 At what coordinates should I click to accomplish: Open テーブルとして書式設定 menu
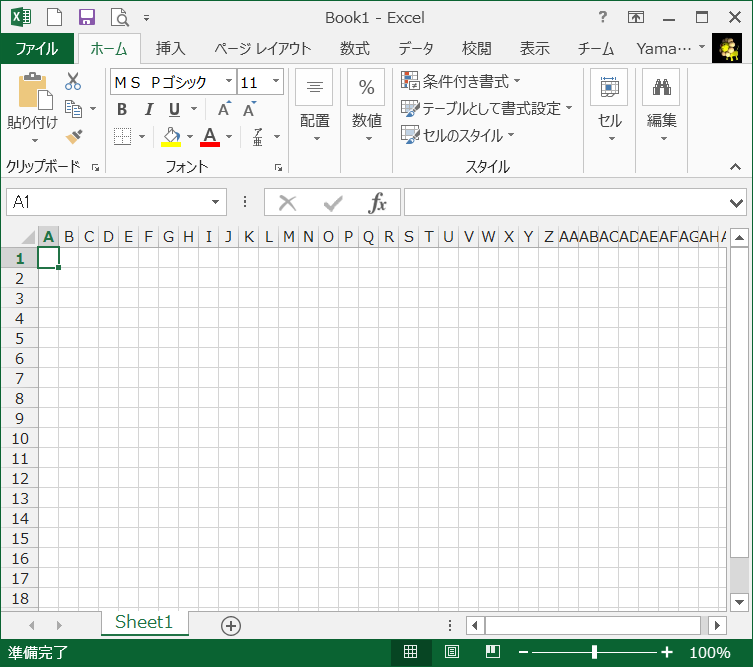coord(487,109)
